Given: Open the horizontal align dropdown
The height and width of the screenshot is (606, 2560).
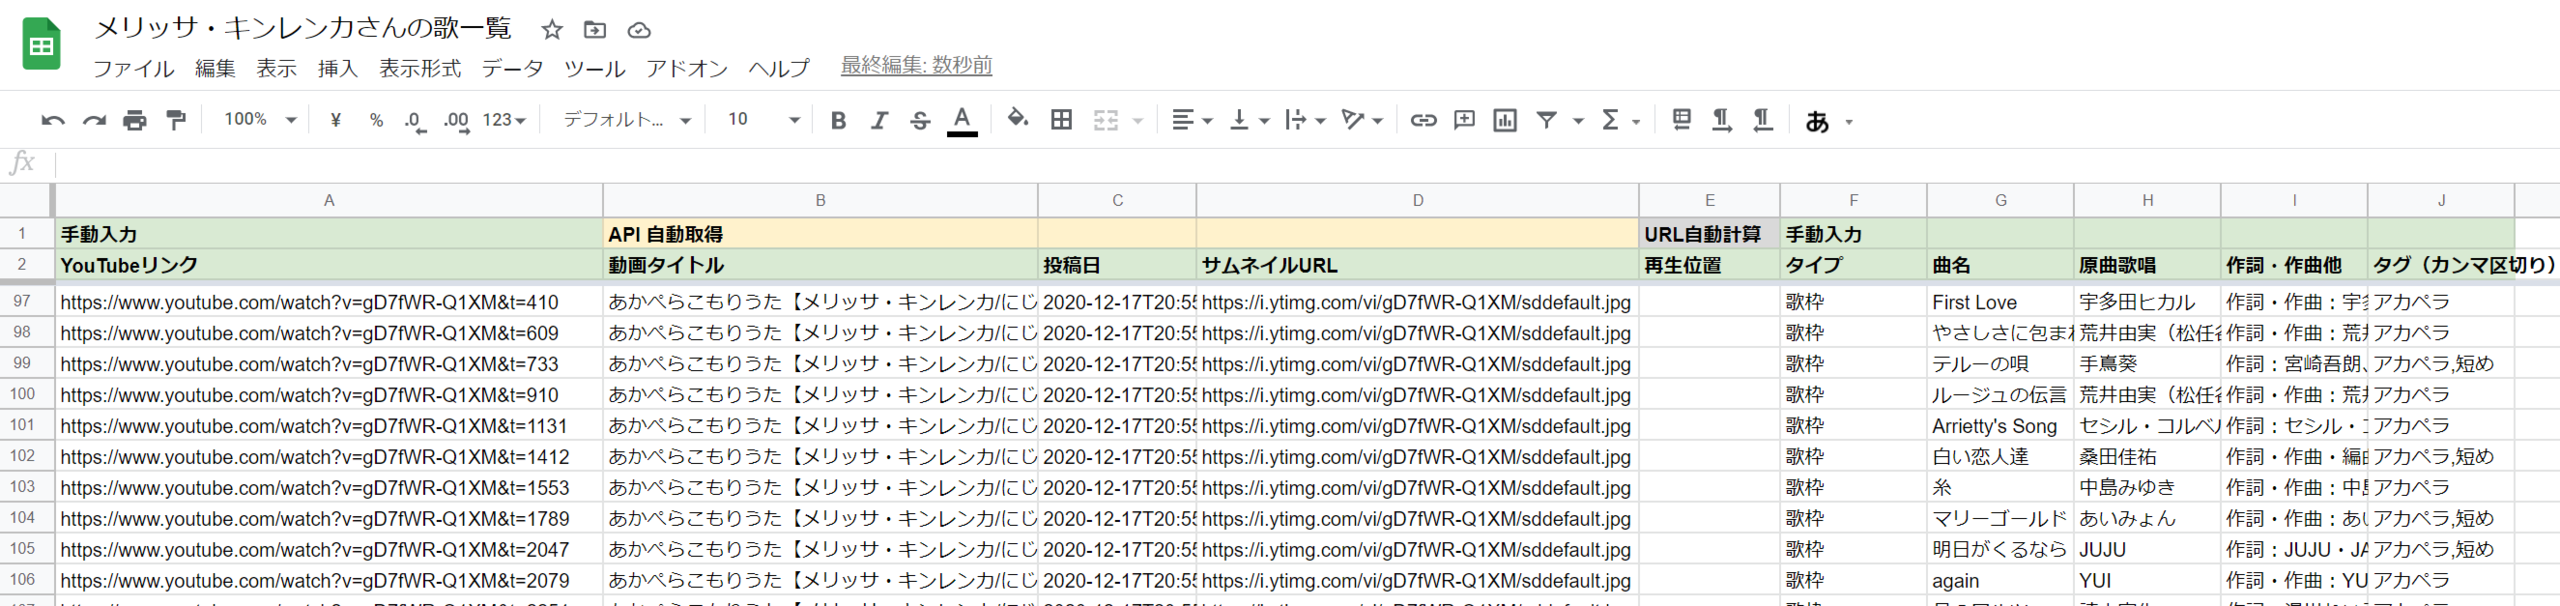Looking at the screenshot, I should tap(1192, 120).
